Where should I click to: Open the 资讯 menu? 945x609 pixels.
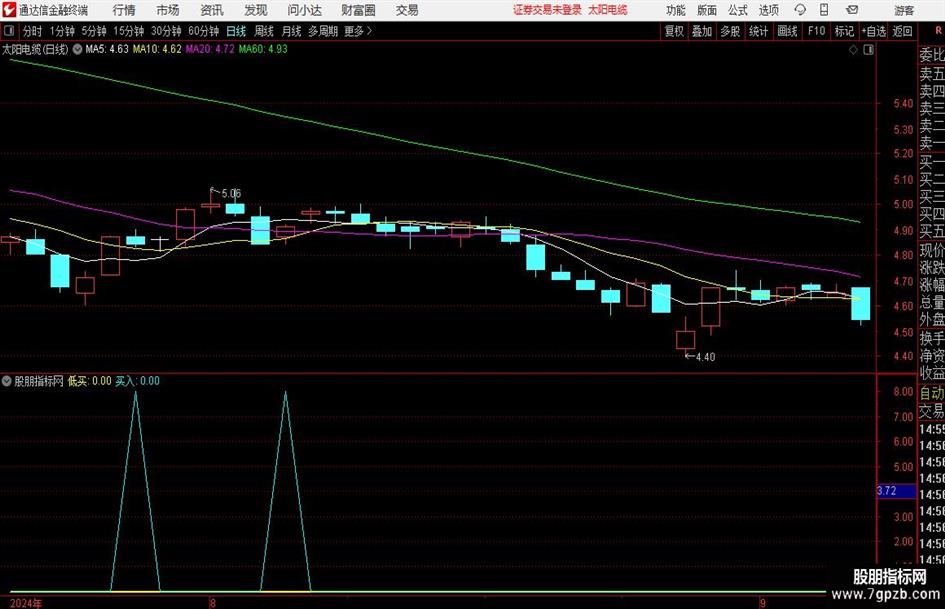[212, 10]
